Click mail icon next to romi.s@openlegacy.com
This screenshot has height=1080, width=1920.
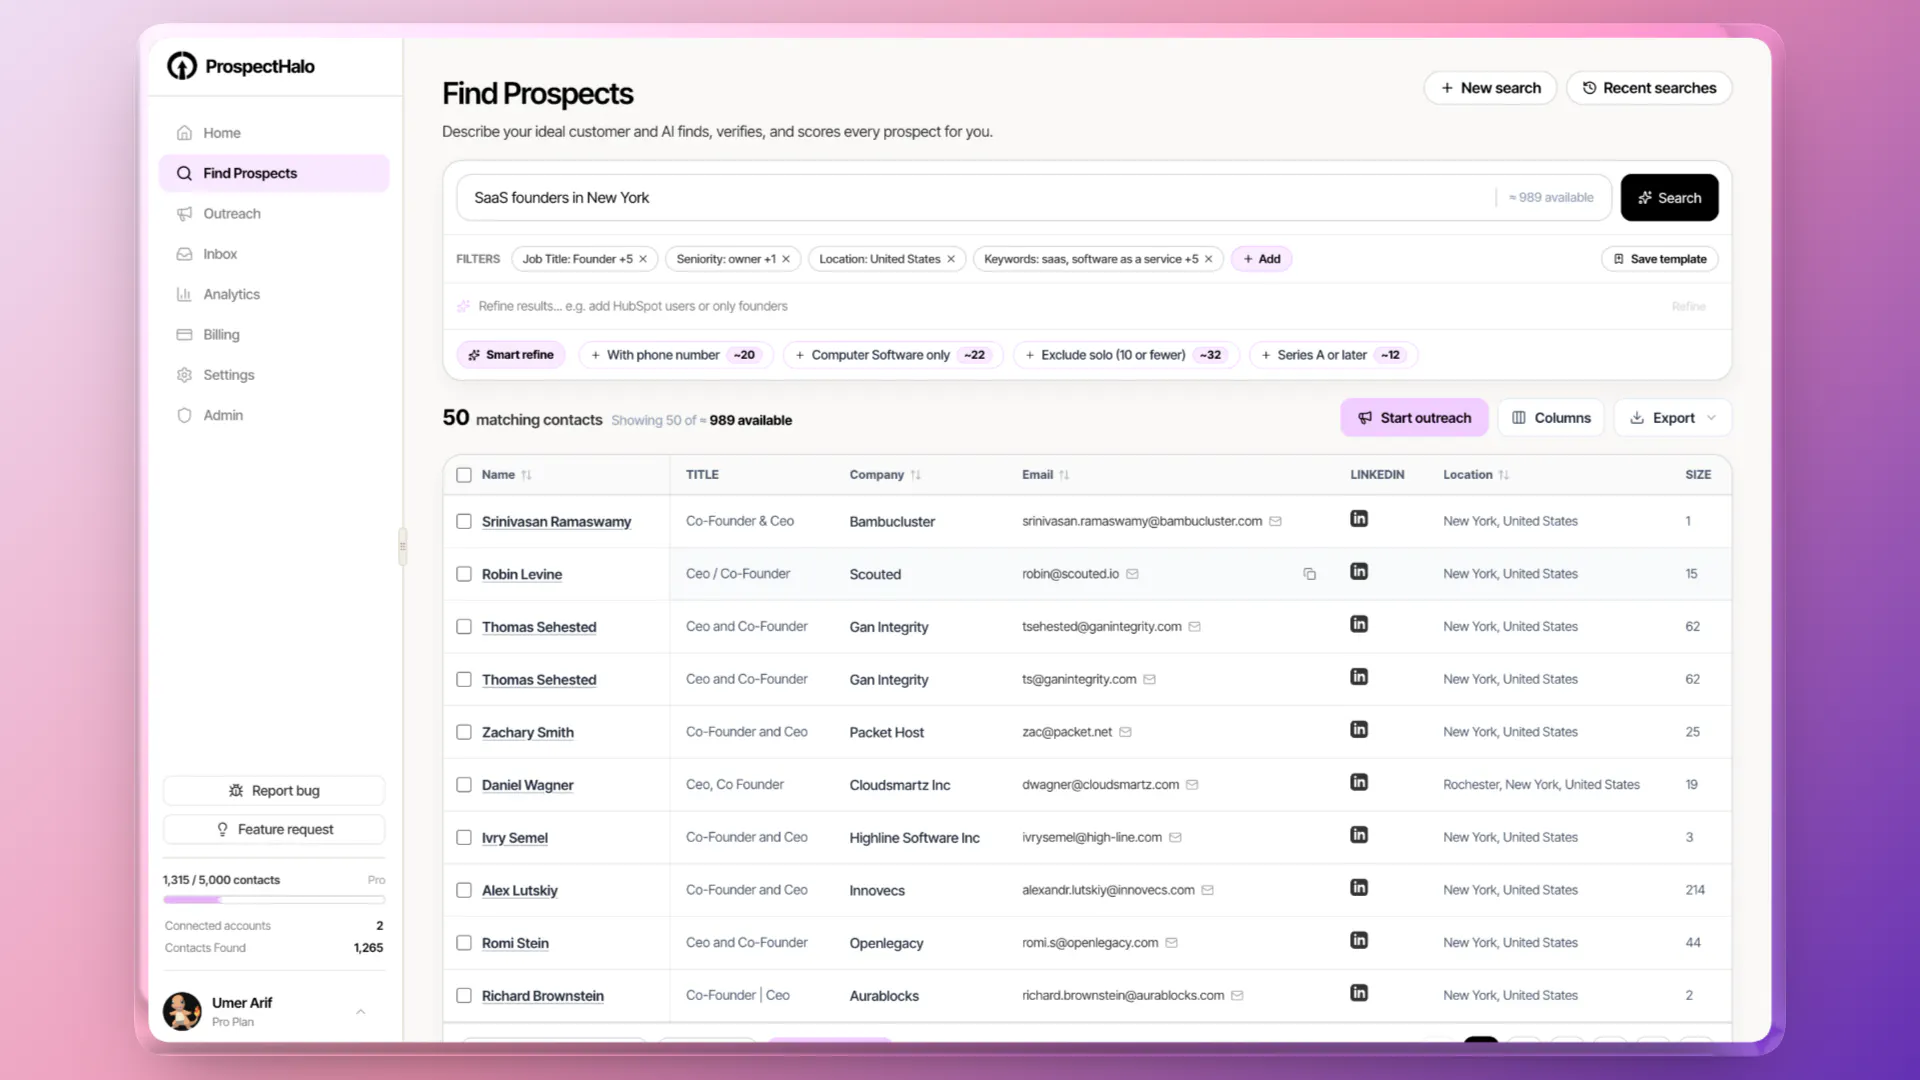[x=1171, y=943]
